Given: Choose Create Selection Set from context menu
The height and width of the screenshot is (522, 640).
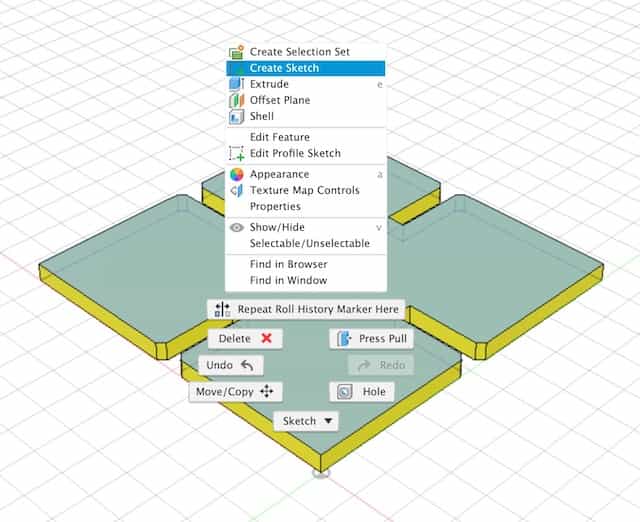Looking at the screenshot, I should click(x=305, y=52).
